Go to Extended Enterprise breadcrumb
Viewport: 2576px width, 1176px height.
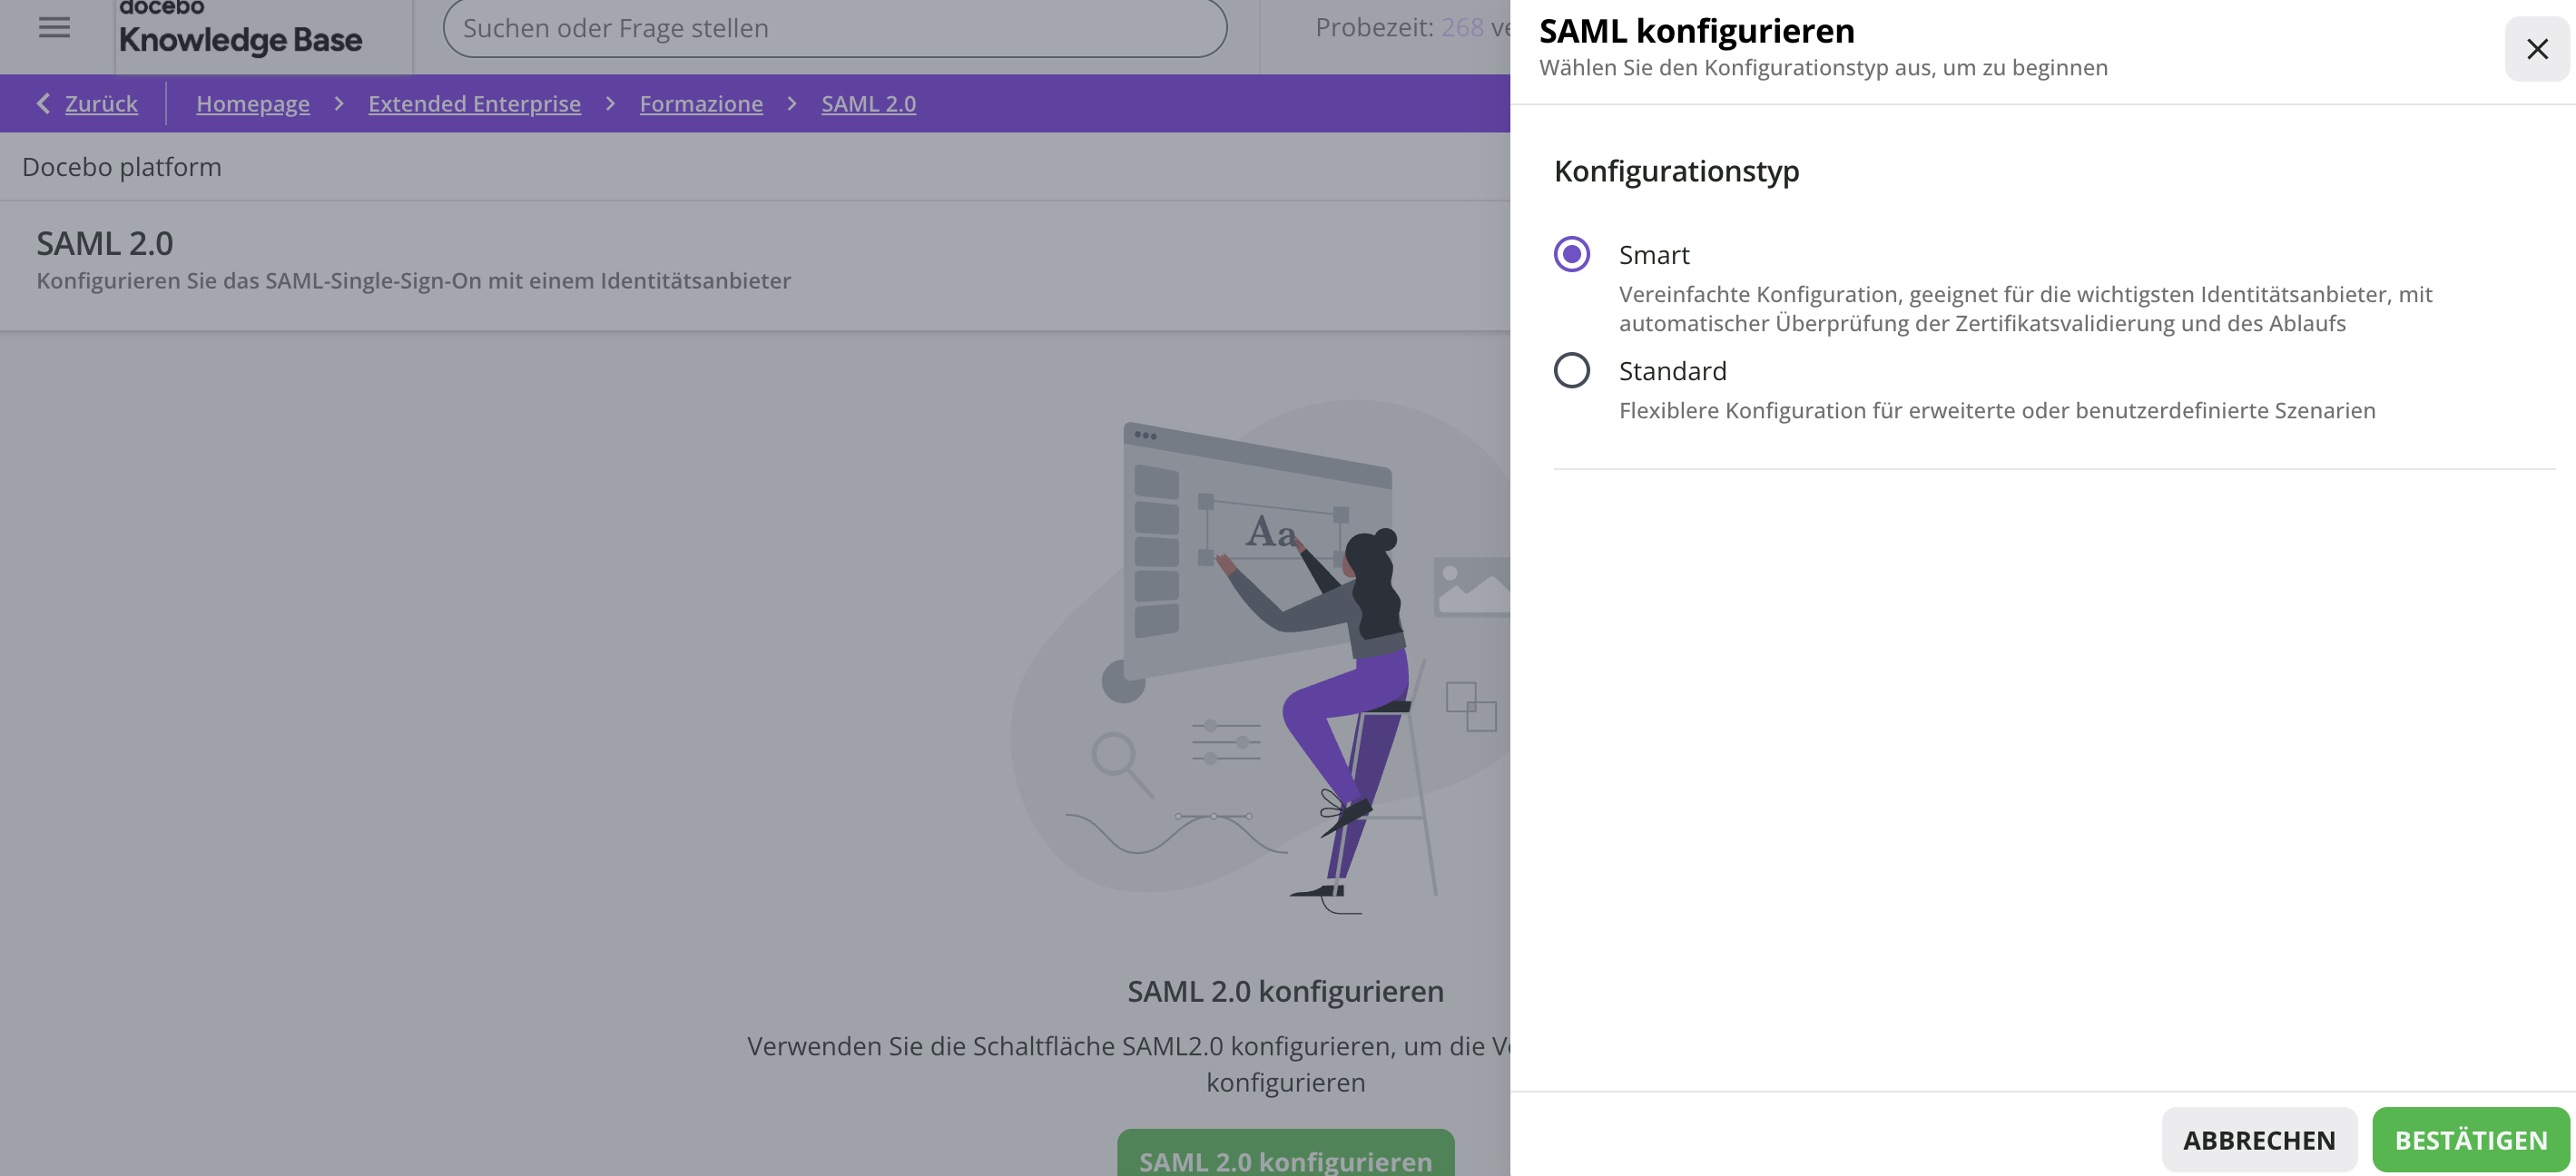pyautogui.click(x=474, y=104)
